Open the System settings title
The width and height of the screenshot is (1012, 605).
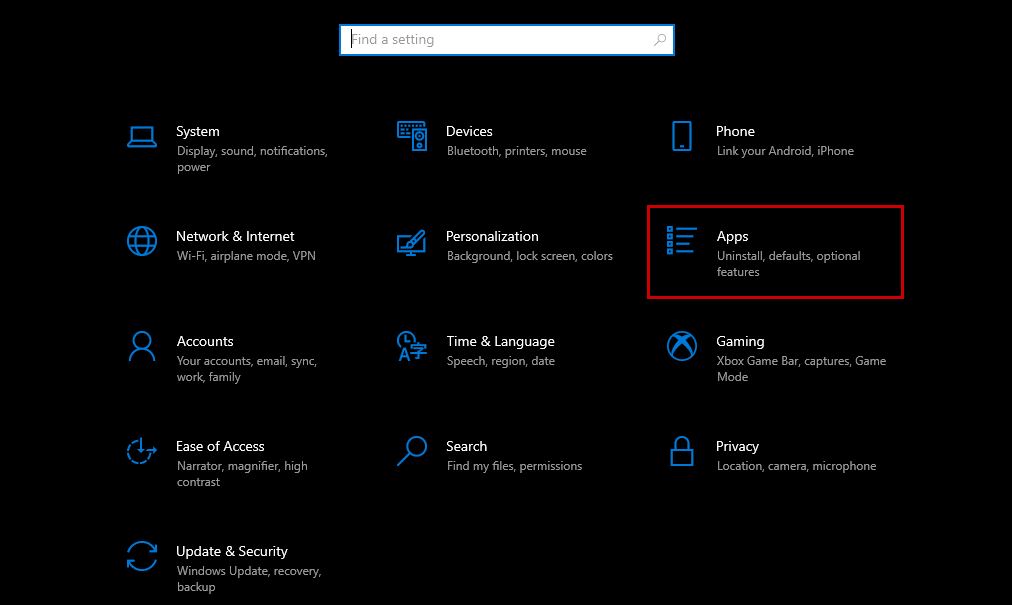pos(197,131)
